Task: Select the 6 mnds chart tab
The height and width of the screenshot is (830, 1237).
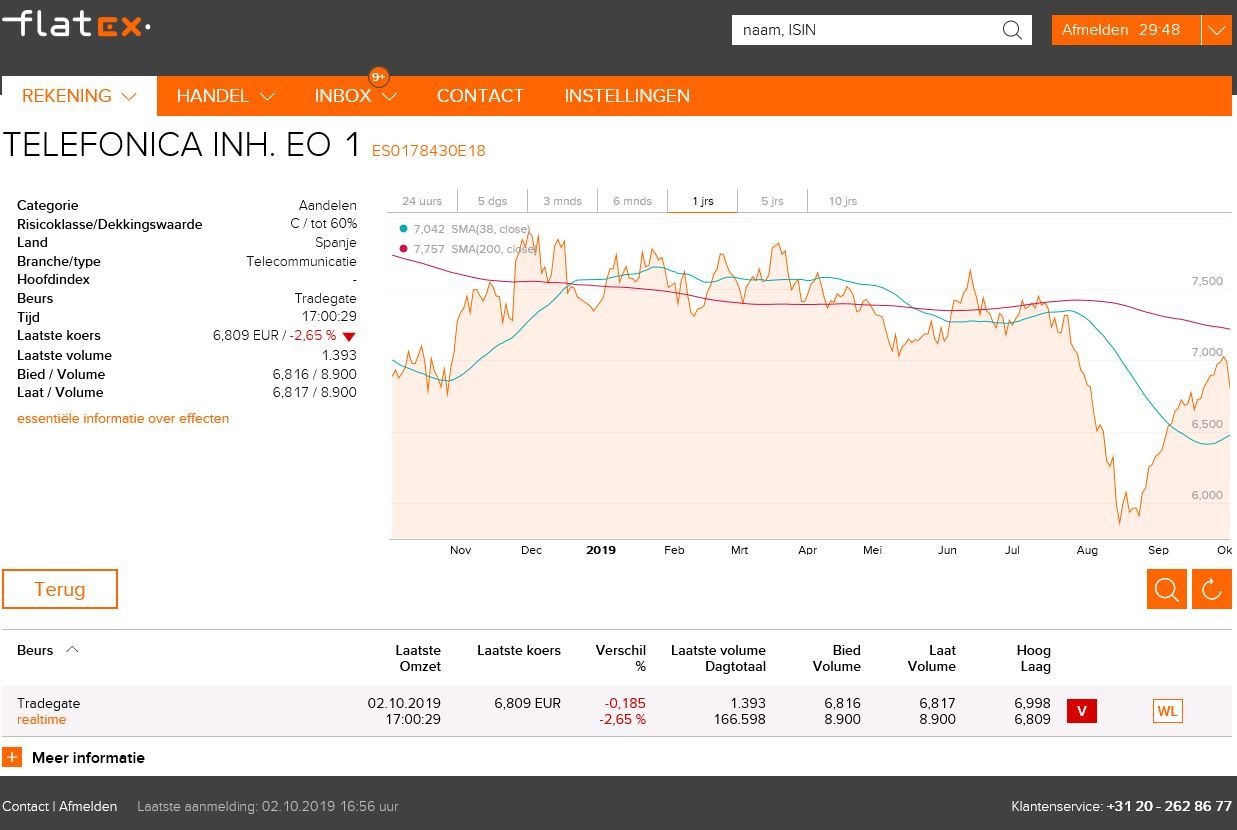Action: point(632,201)
